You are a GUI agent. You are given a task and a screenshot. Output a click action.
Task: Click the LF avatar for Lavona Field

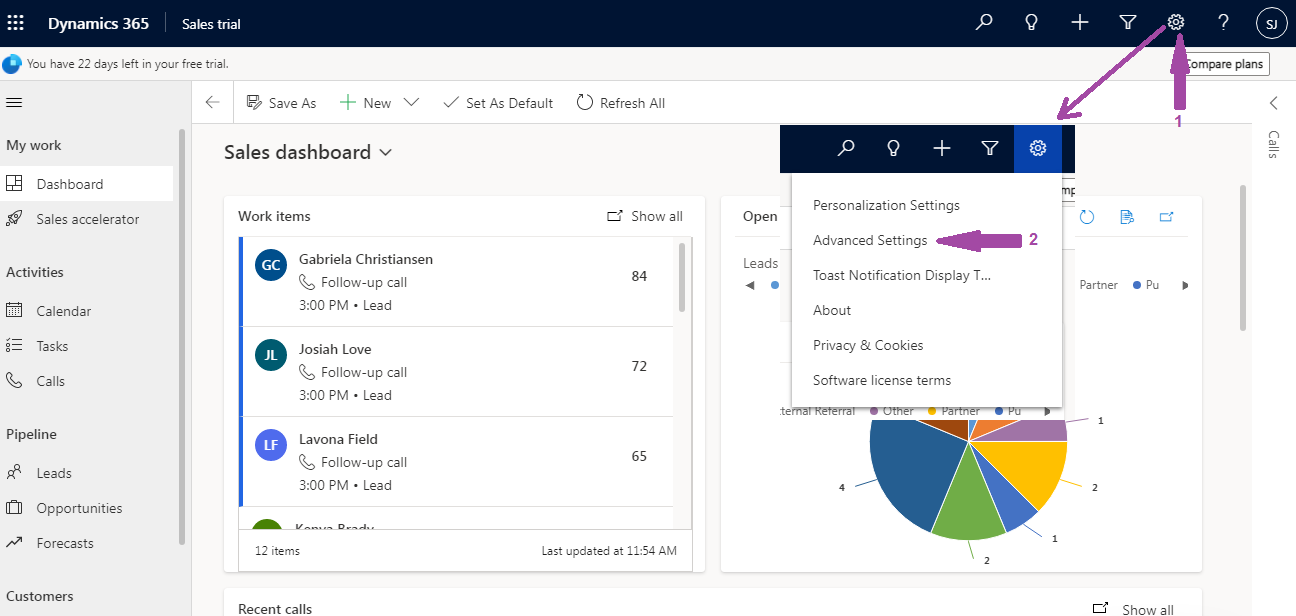click(x=271, y=445)
